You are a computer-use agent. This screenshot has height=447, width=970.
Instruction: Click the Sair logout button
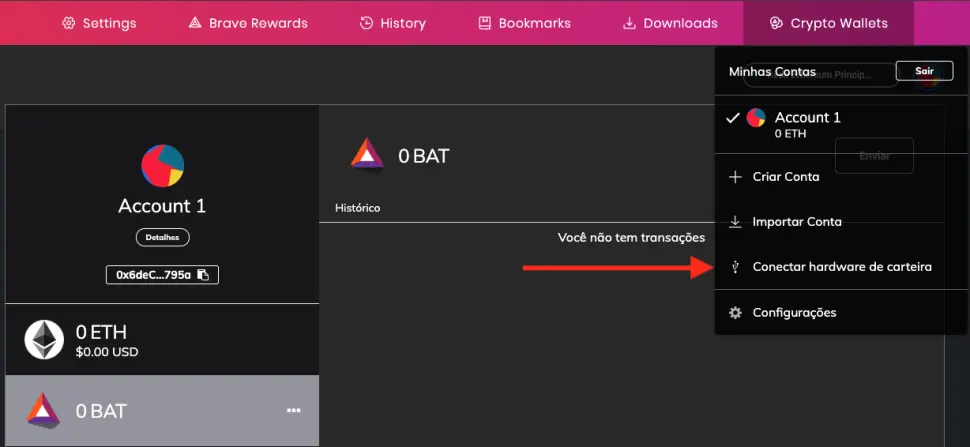coord(924,71)
